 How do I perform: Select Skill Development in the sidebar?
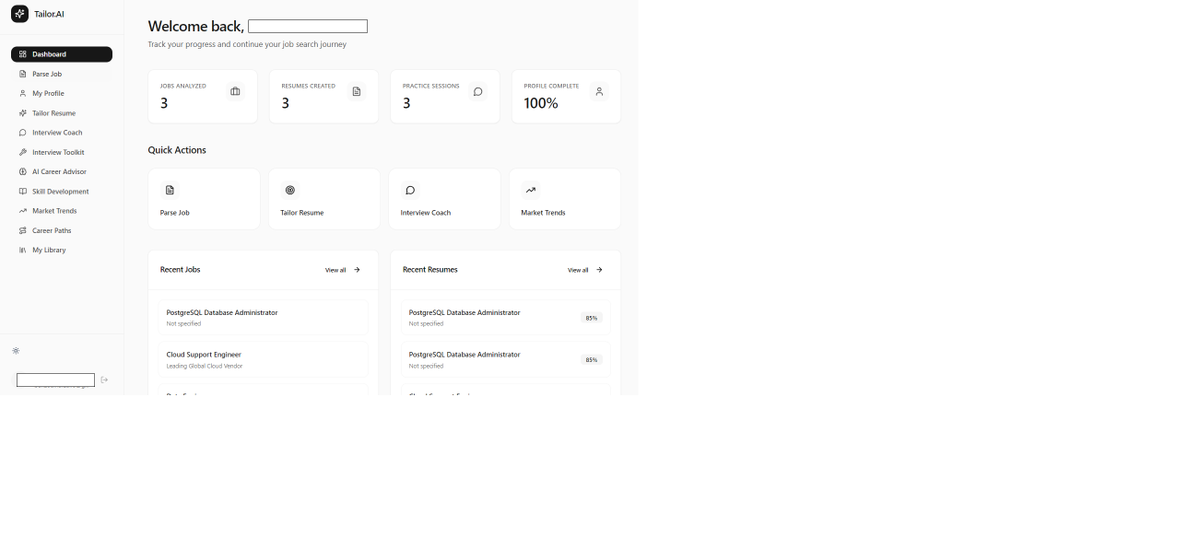coord(62,191)
